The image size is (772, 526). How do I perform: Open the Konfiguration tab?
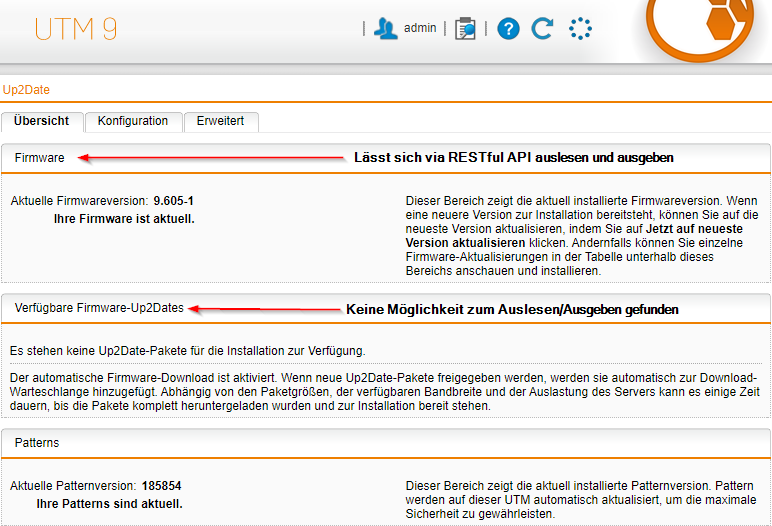(x=133, y=121)
